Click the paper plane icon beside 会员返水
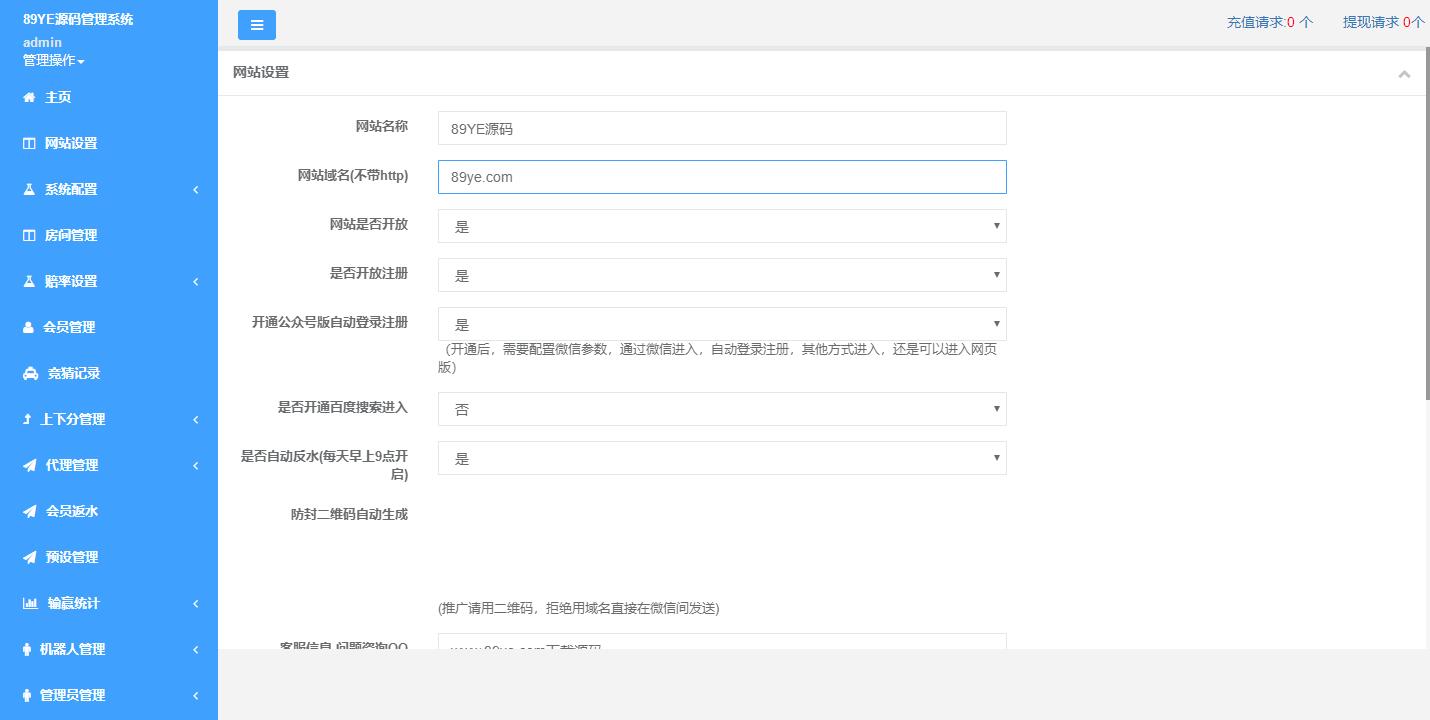This screenshot has width=1430, height=720. coord(30,511)
